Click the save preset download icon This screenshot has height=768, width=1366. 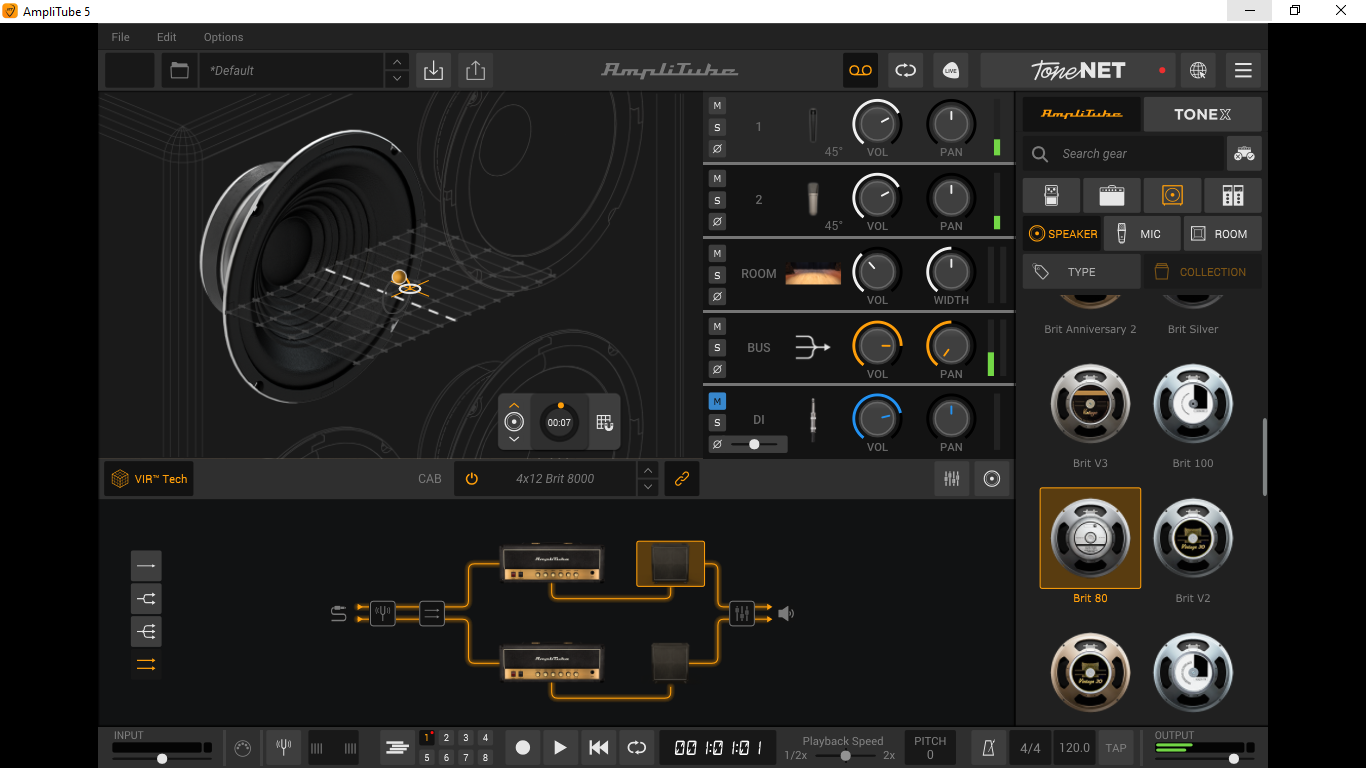pos(434,70)
